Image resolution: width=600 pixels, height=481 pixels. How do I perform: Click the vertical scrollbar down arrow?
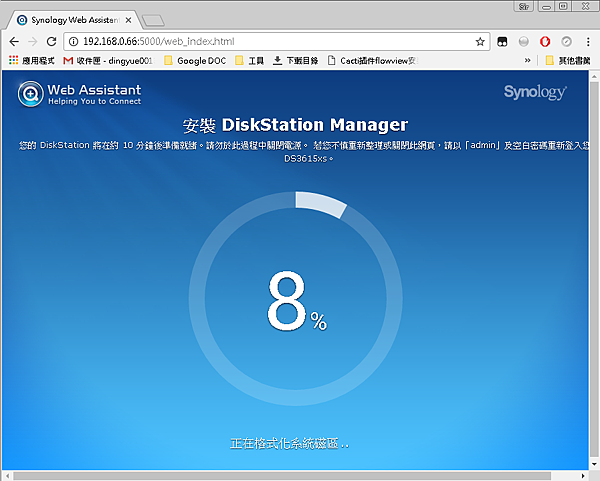[x=594, y=464]
